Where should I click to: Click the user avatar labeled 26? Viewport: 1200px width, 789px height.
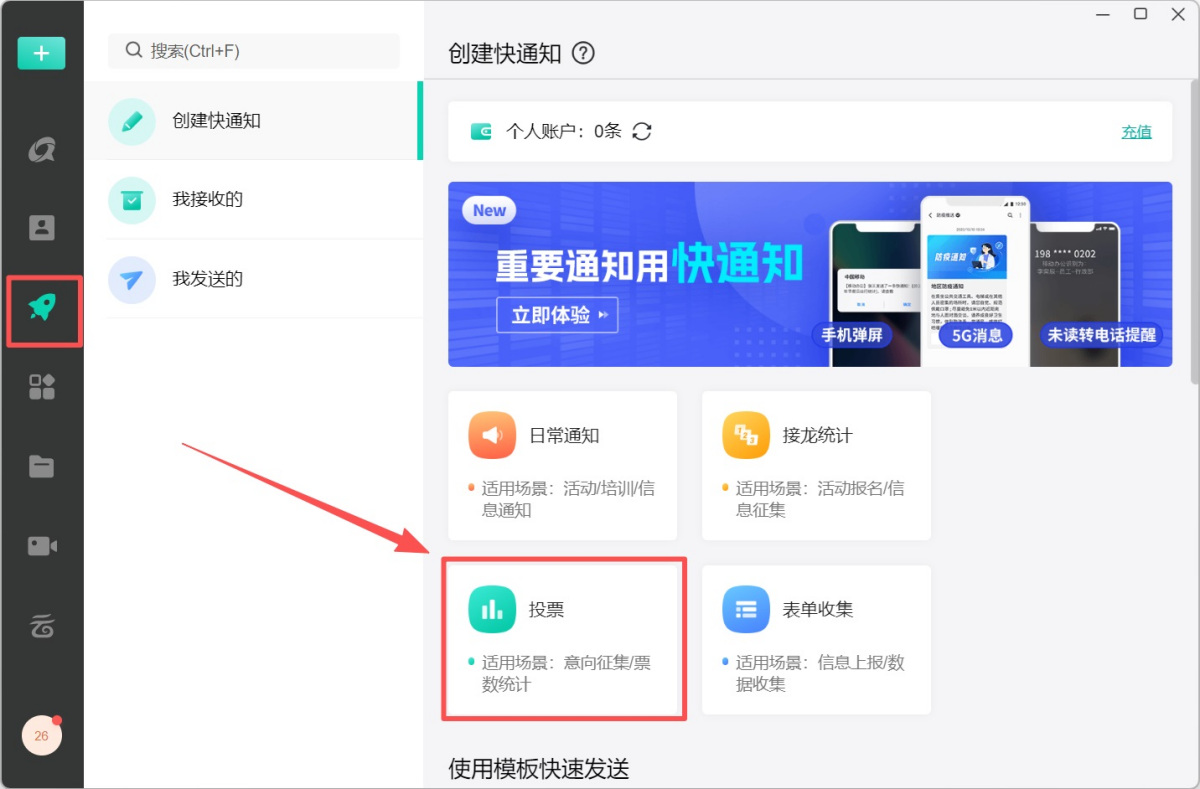[x=41, y=736]
